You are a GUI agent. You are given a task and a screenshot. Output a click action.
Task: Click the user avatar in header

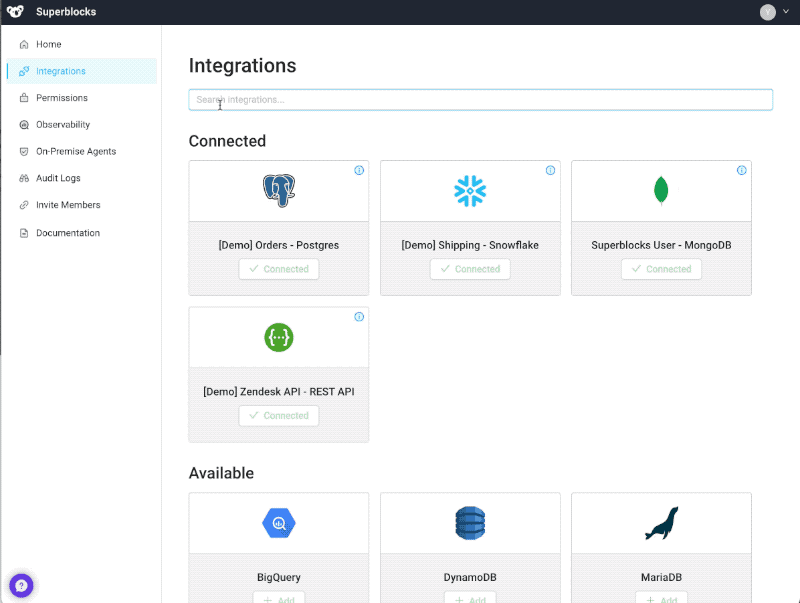point(767,12)
